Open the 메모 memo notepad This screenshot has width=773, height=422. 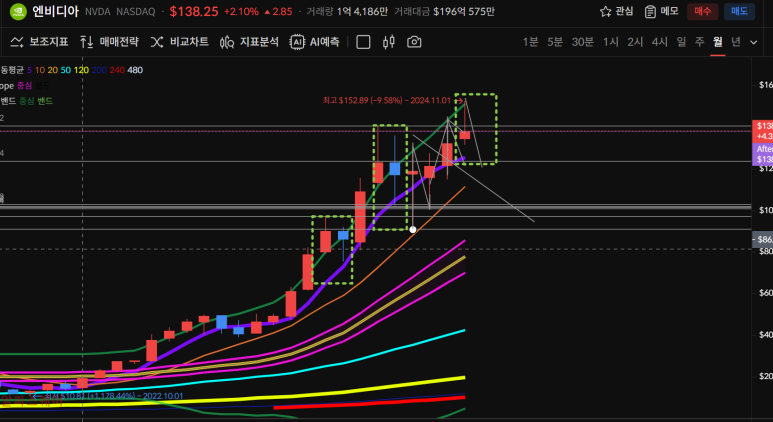(x=662, y=11)
